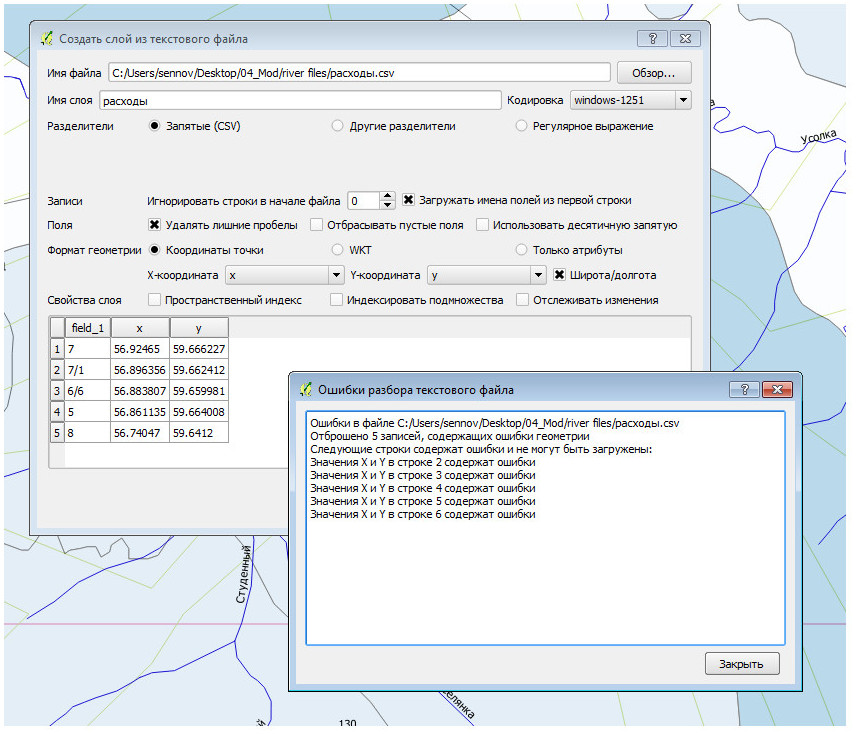
Task: Select the WKT geometry format option
Action: 338,250
